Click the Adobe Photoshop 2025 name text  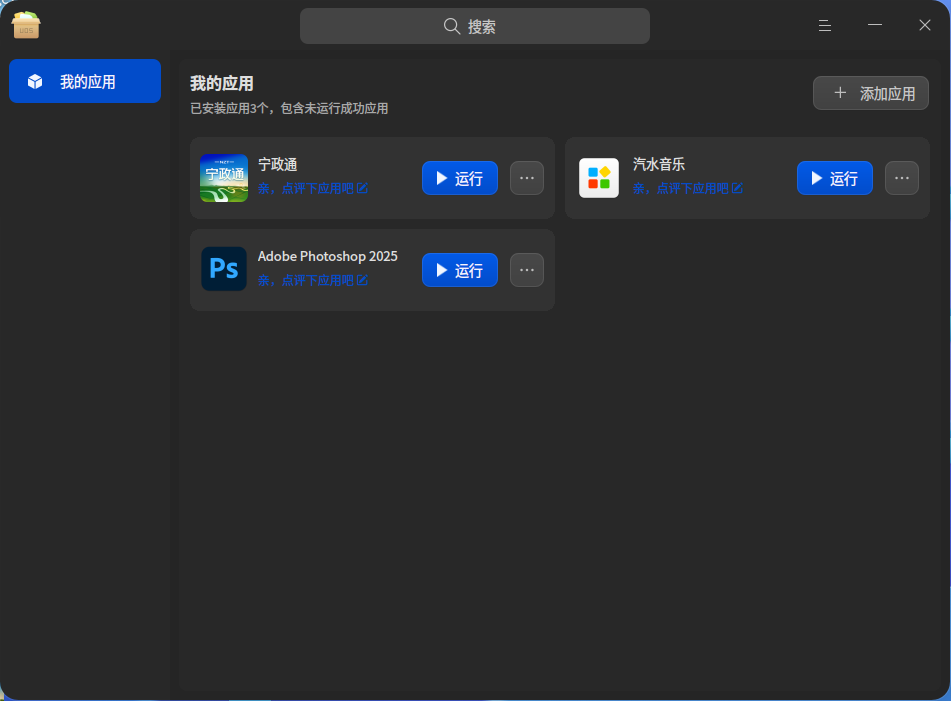(x=328, y=257)
